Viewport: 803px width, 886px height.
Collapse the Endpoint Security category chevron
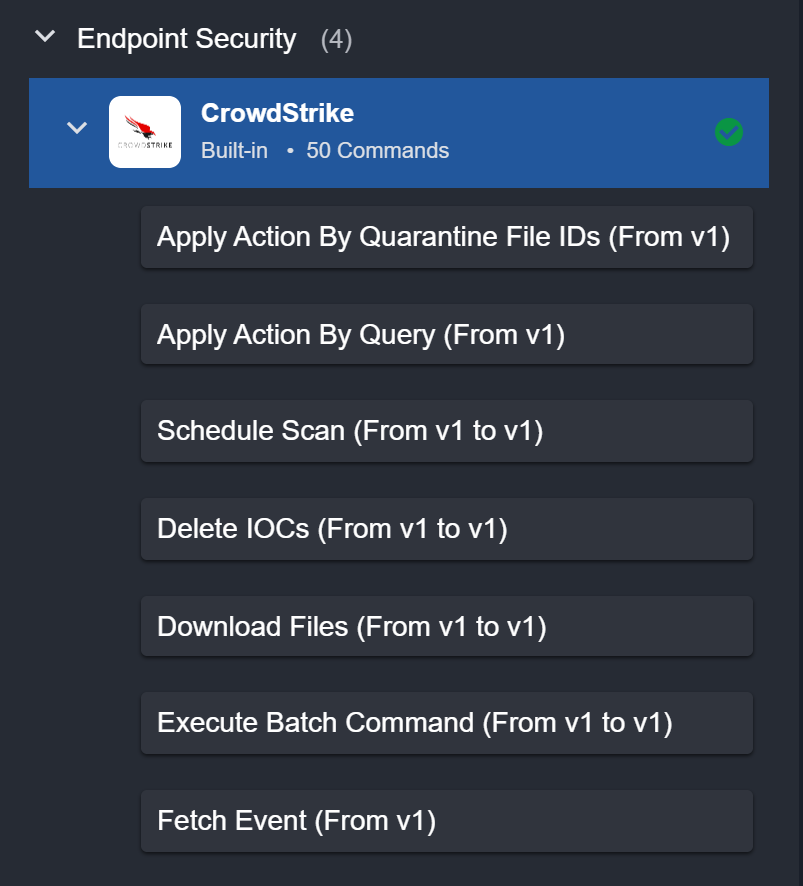click(x=45, y=38)
